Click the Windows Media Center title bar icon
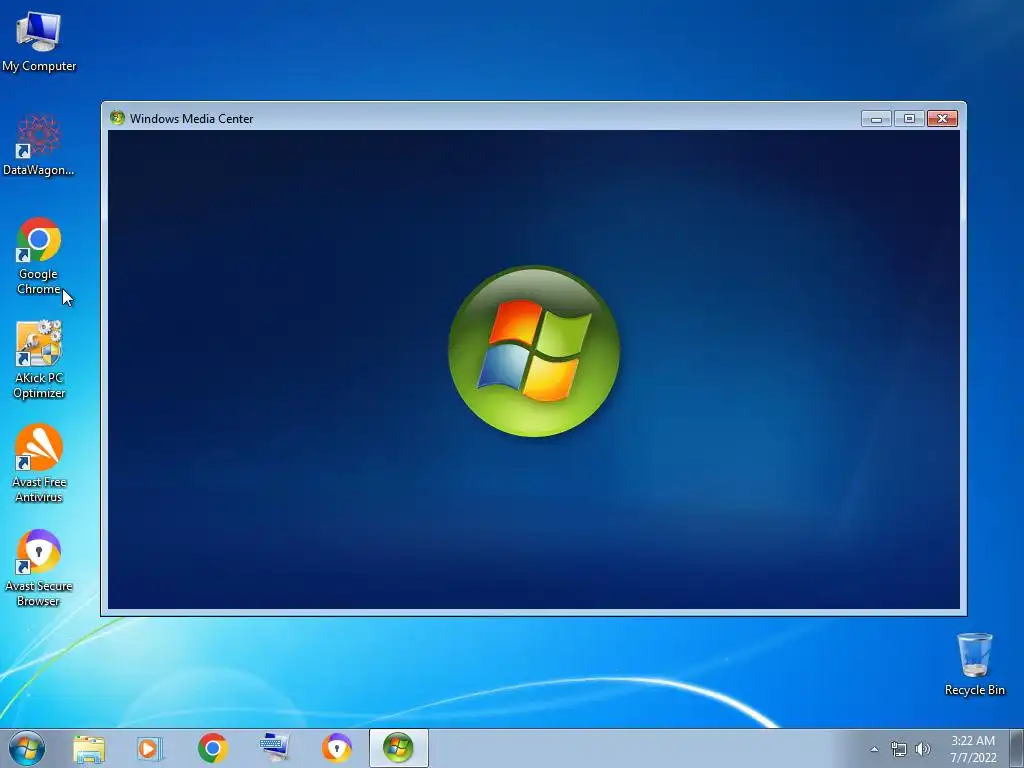The height and width of the screenshot is (768, 1024). [118, 118]
